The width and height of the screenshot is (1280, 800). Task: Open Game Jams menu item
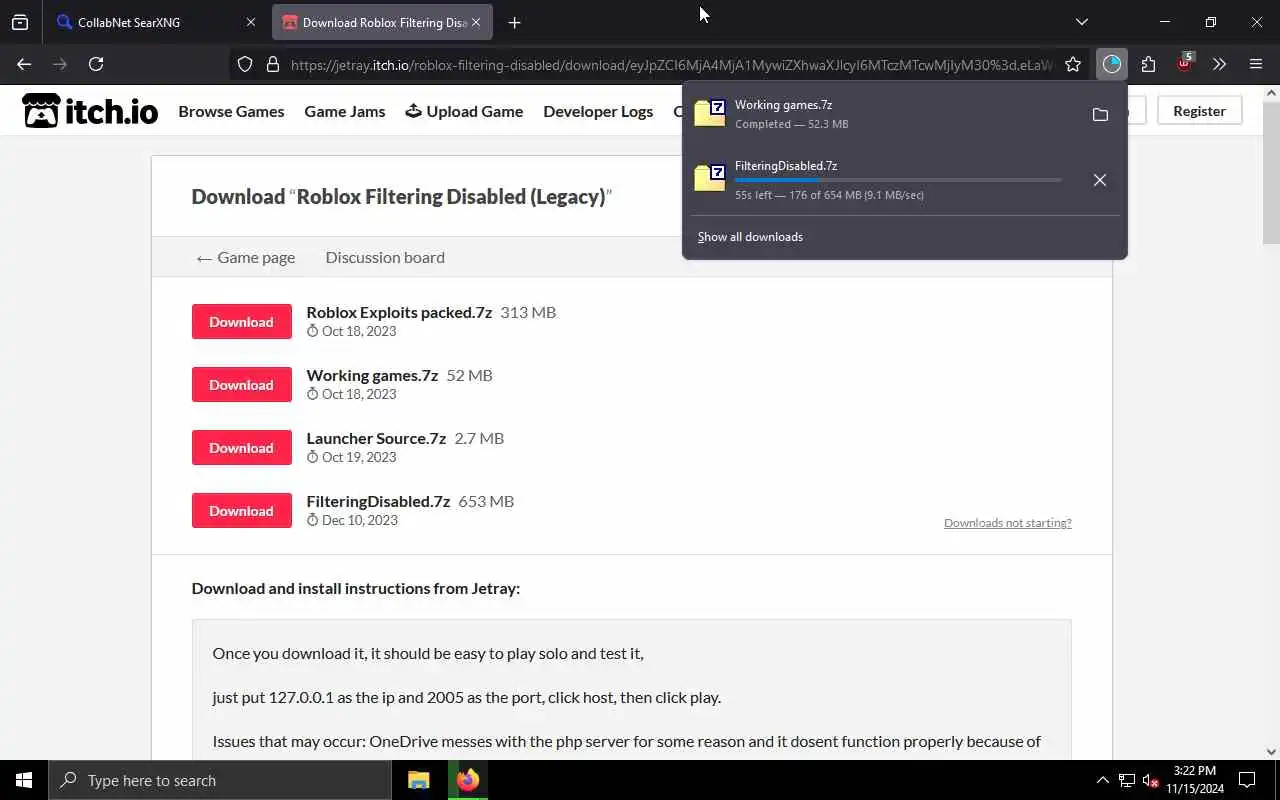click(344, 111)
